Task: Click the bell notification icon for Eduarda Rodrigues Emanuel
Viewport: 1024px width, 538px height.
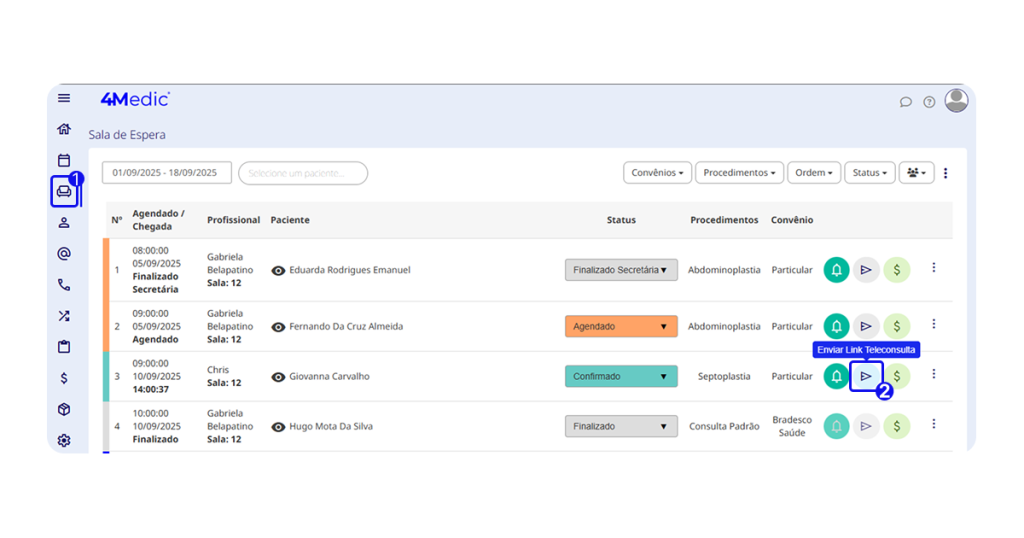Action: [836, 270]
